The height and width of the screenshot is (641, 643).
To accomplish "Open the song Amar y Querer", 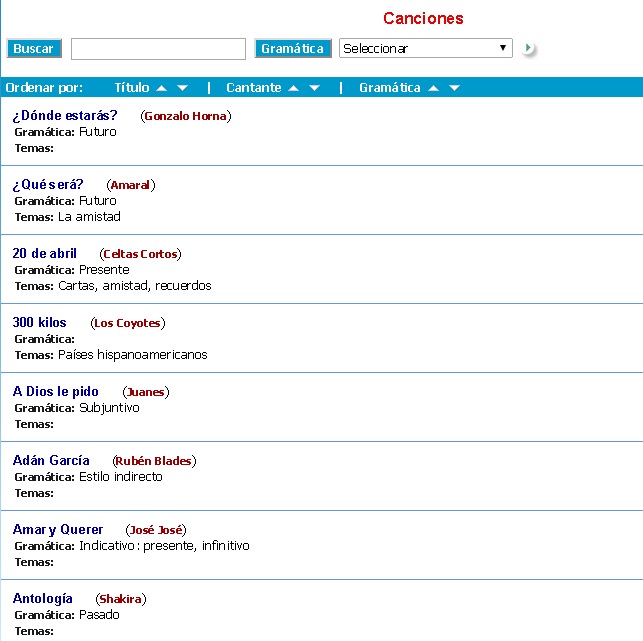I will 58,529.
